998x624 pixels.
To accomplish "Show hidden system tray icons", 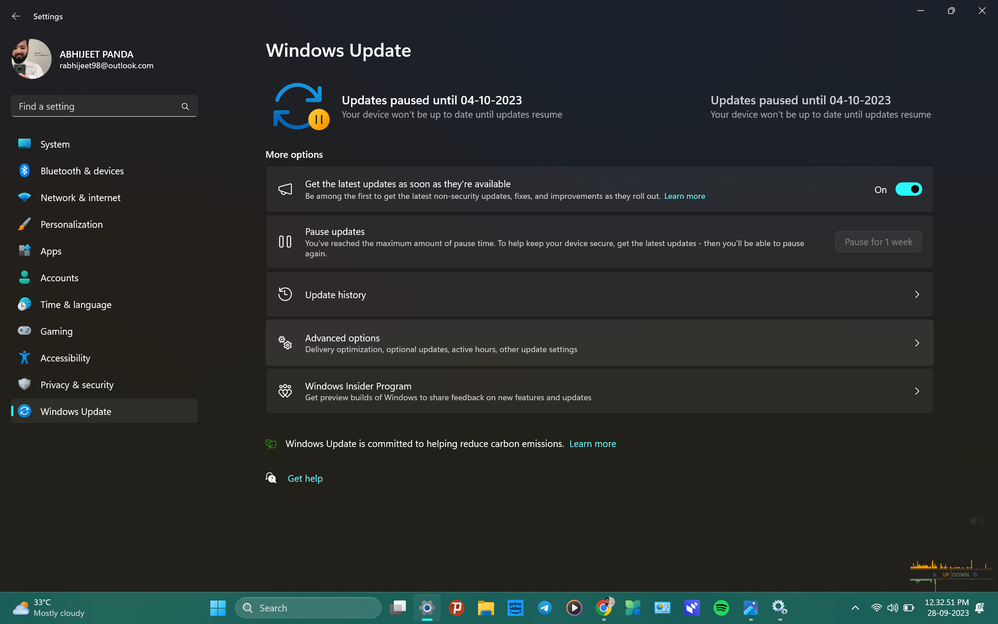I will click(x=855, y=608).
